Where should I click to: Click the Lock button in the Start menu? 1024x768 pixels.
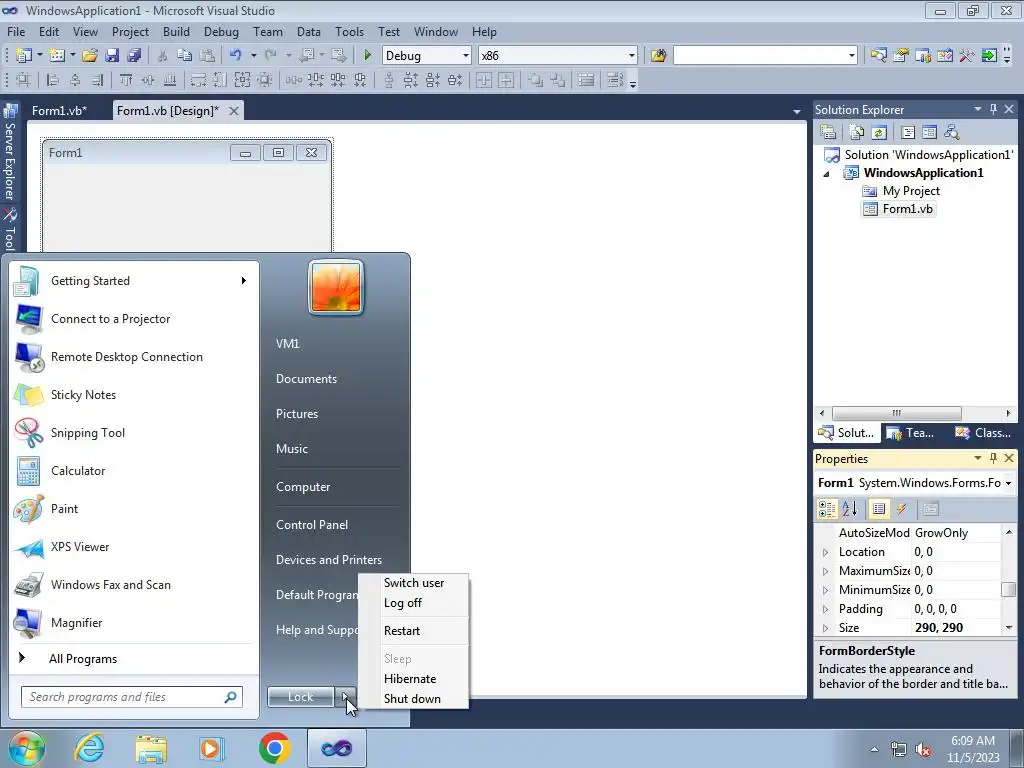coord(301,697)
